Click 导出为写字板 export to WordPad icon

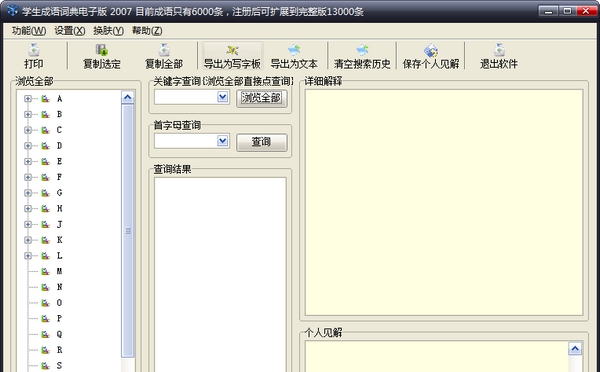tap(232, 50)
